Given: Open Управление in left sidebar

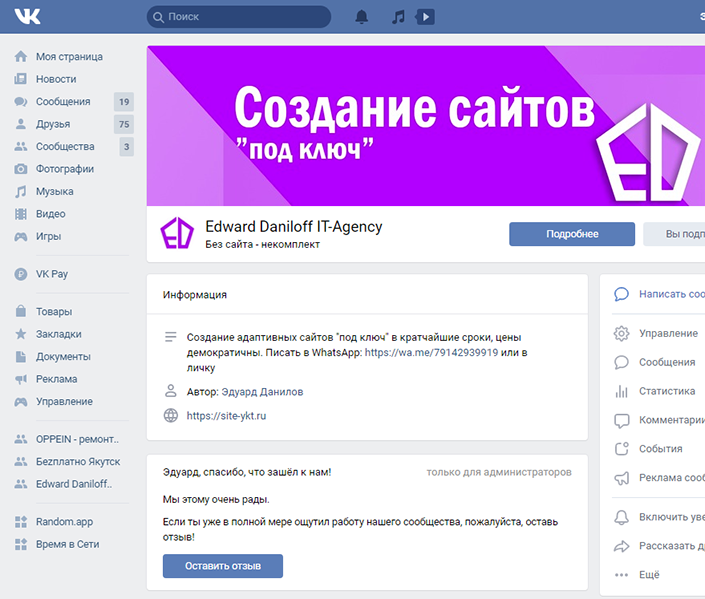Looking at the screenshot, I should pyautogui.click(x=64, y=402).
